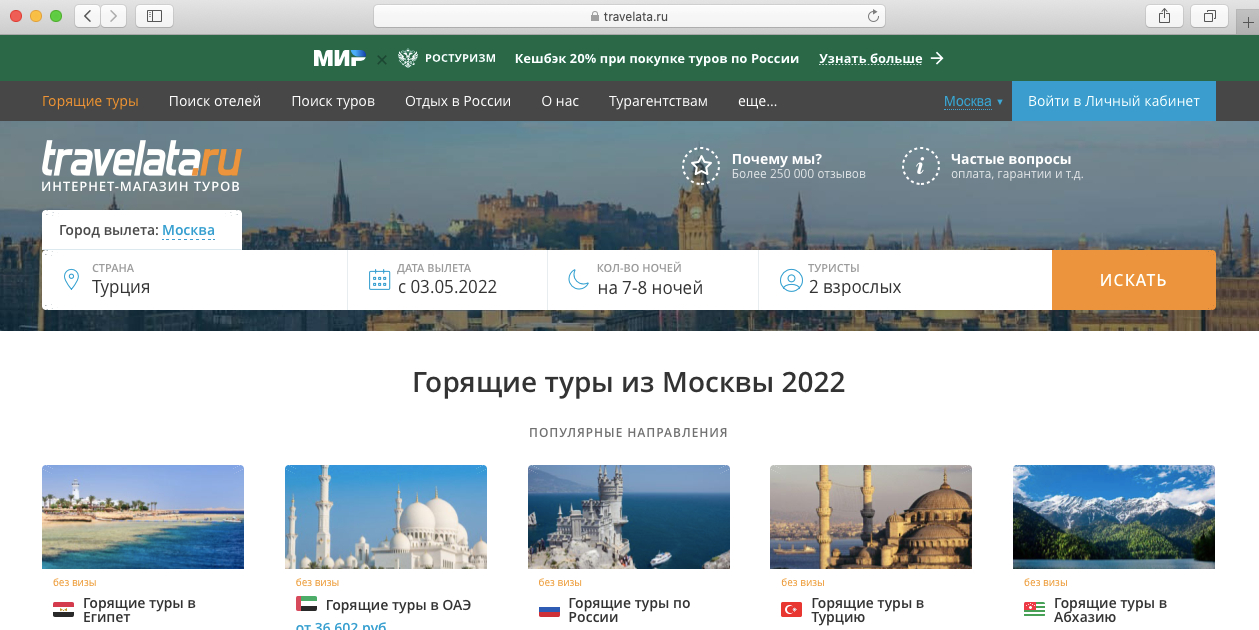Viewport: 1259px width, 630px height.
Task: Reload page using Safari refresh icon
Action: (873, 16)
